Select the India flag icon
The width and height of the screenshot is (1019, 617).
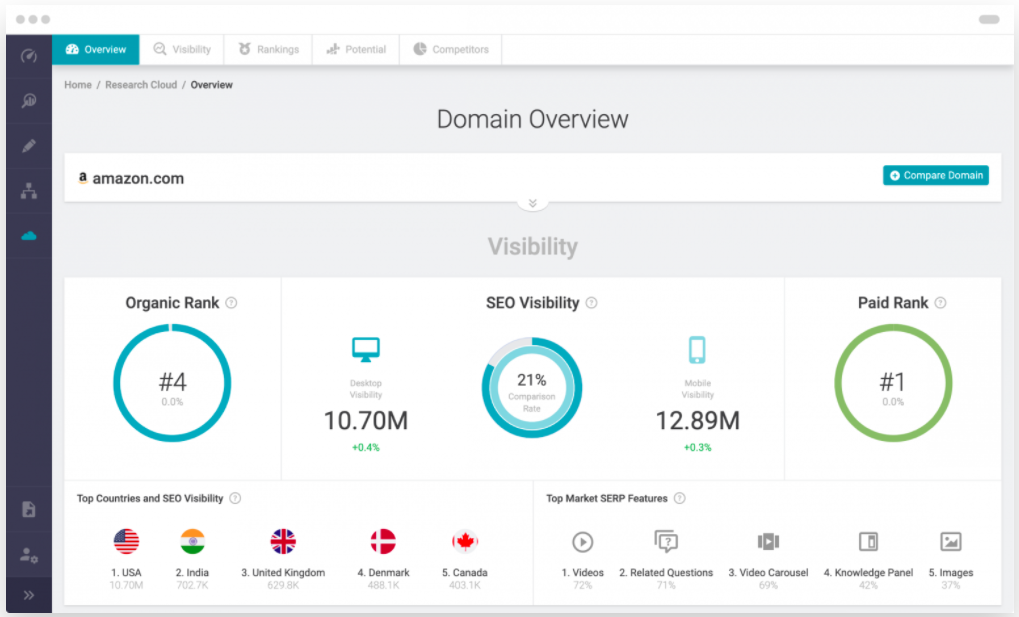[x=192, y=541]
